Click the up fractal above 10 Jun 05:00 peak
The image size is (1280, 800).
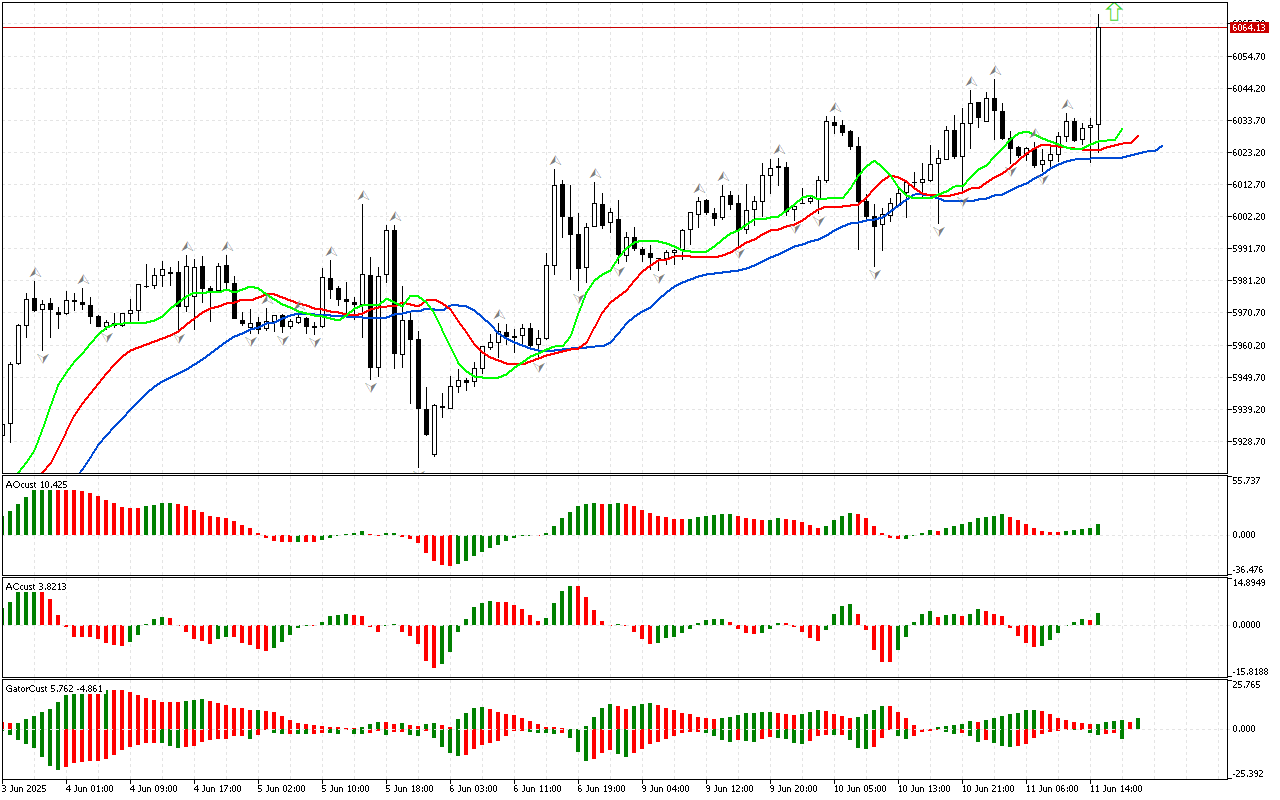832,106
